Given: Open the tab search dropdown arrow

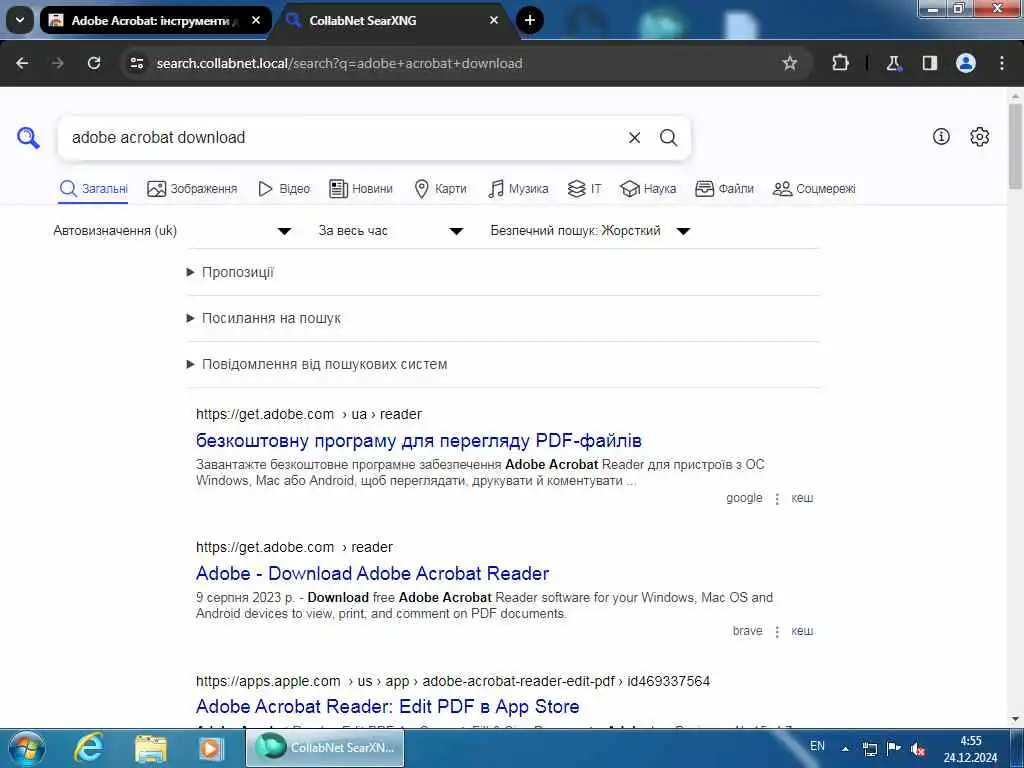Looking at the screenshot, I should point(20,20).
